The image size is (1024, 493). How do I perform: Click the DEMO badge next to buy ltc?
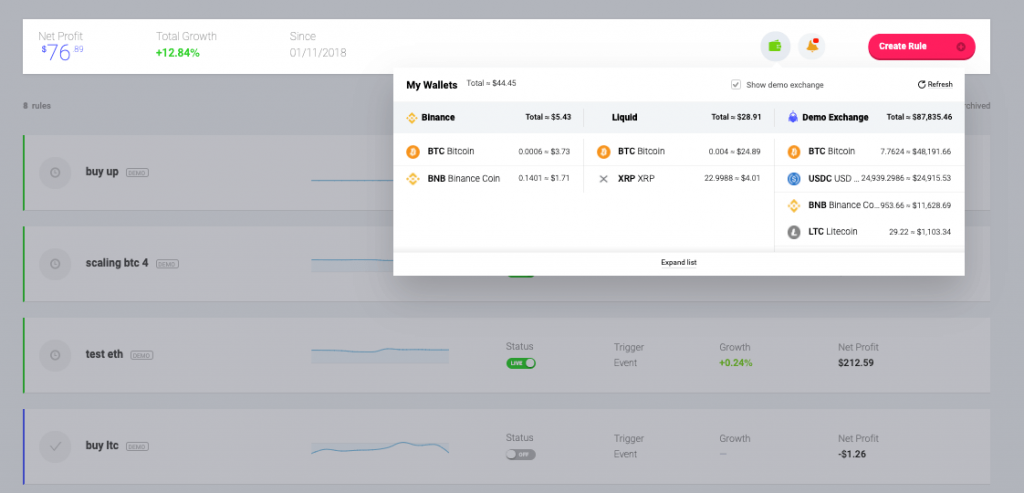click(137, 447)
